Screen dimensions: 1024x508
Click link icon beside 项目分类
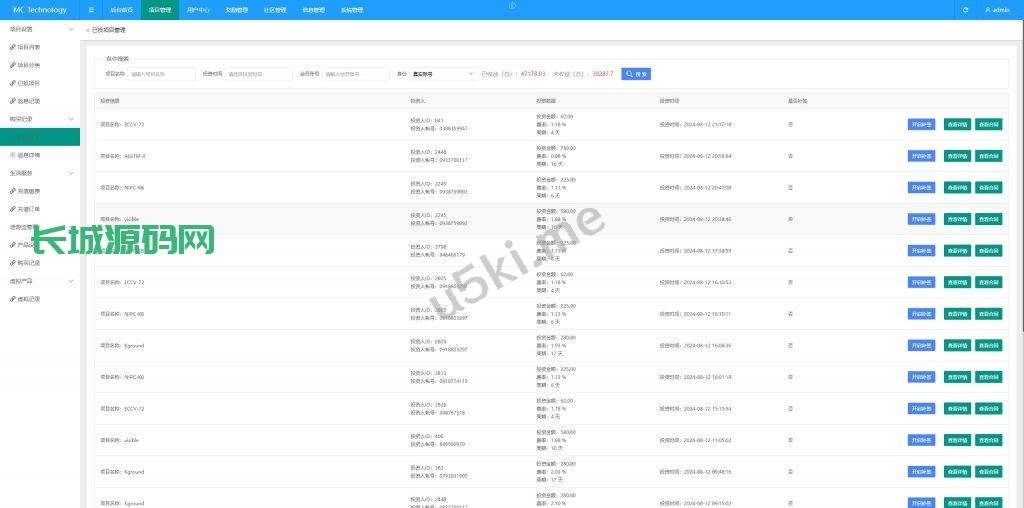tap(13, 65)
